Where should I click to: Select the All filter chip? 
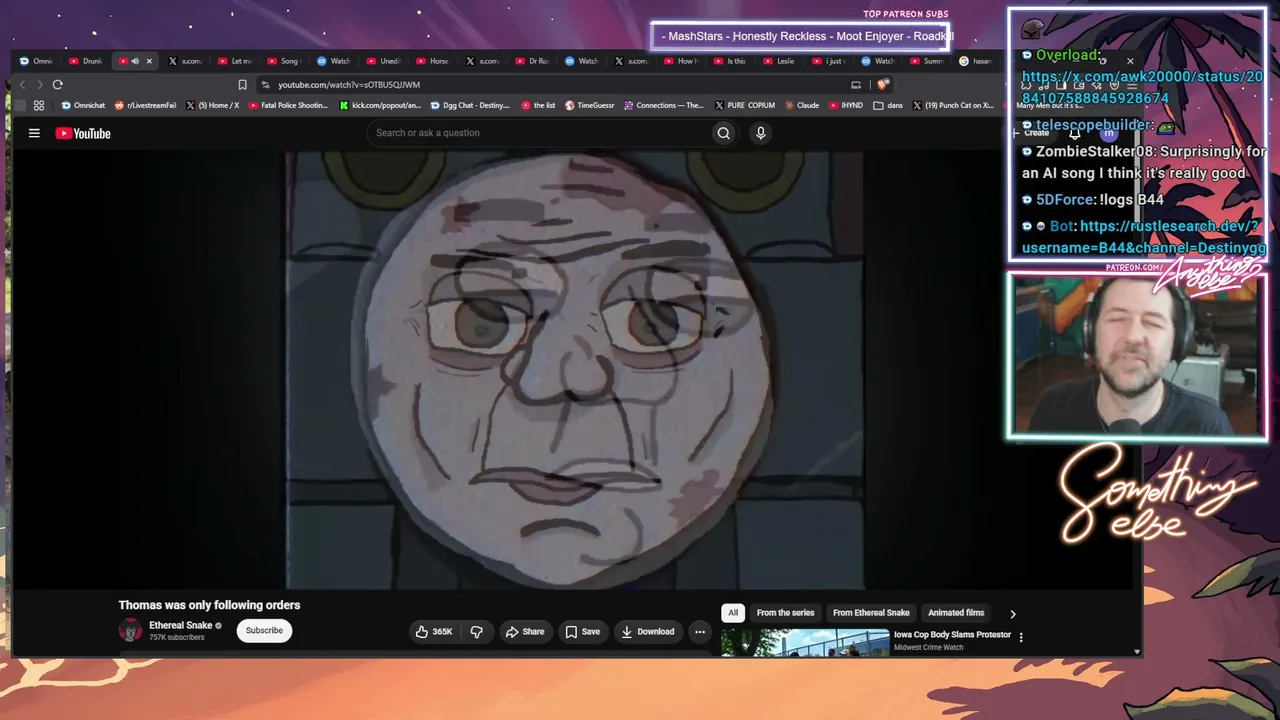pos(733,613)
